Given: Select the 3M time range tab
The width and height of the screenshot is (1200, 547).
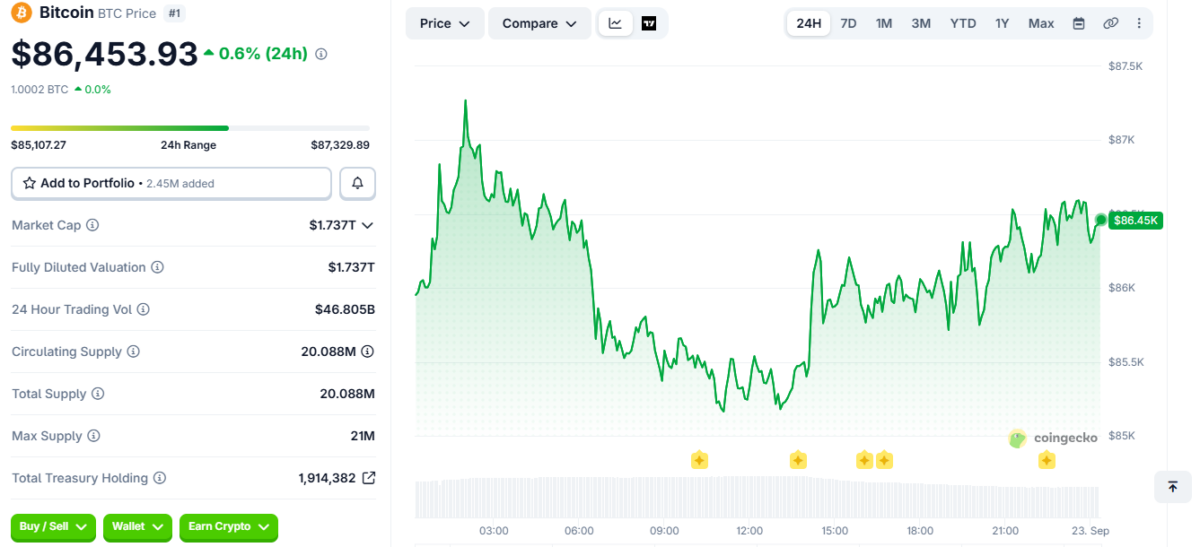Looking at the screenshot, I should (x=921, y=23).
